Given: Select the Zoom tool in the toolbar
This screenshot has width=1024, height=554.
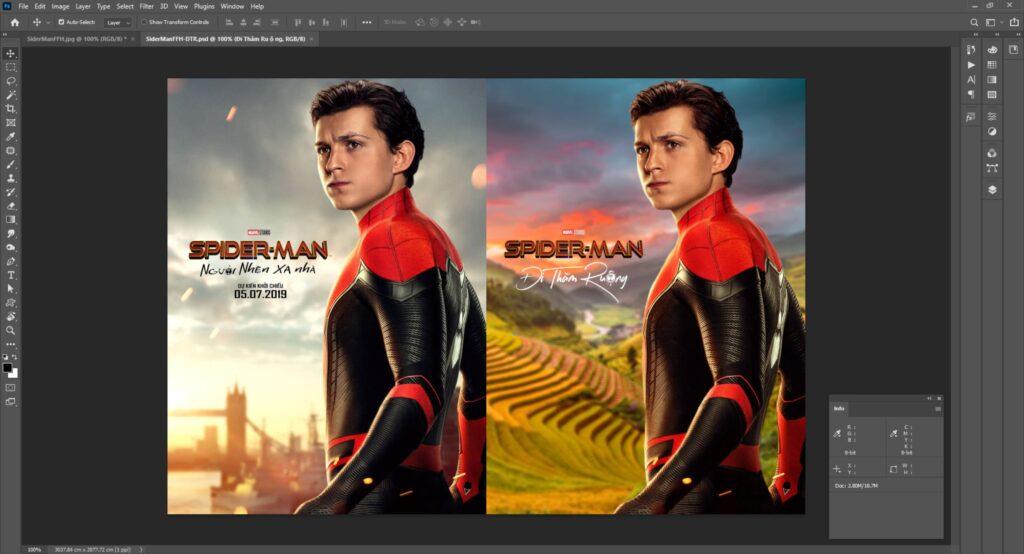Looking at the screenshot, I should [x=11, y=329].
